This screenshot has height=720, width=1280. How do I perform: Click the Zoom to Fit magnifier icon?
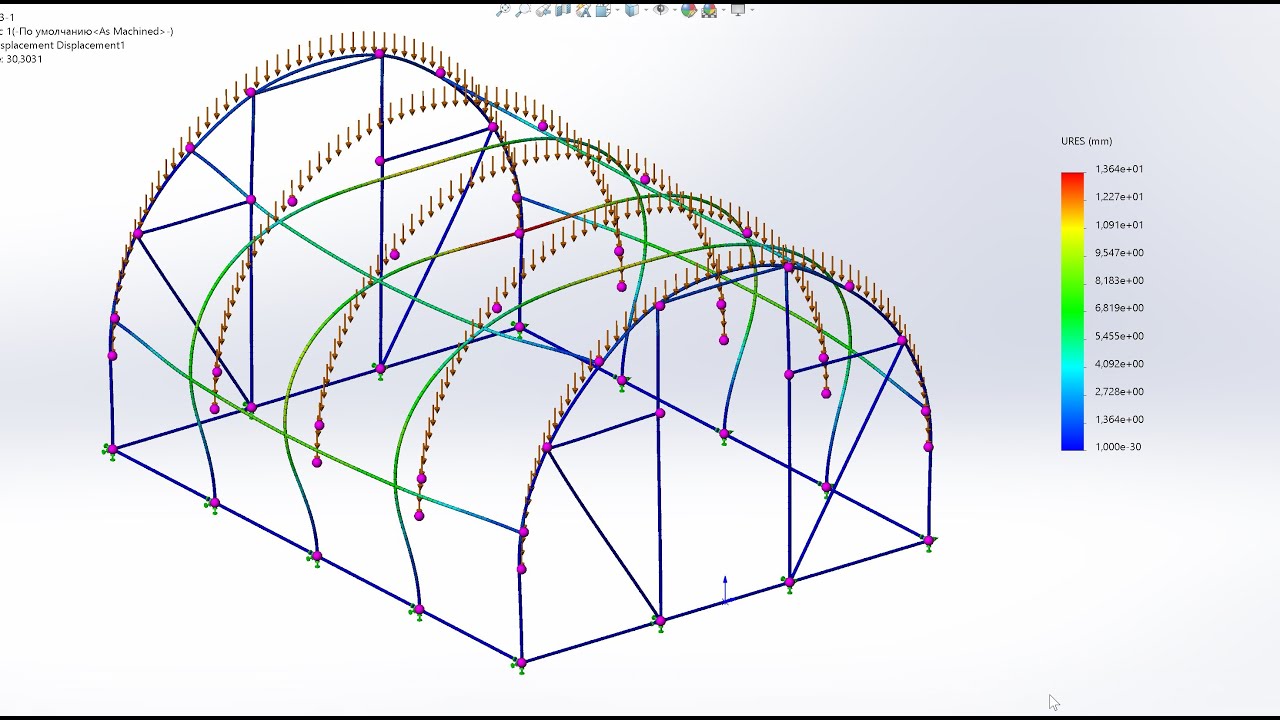pyautogui.click(x=503, y=10)
